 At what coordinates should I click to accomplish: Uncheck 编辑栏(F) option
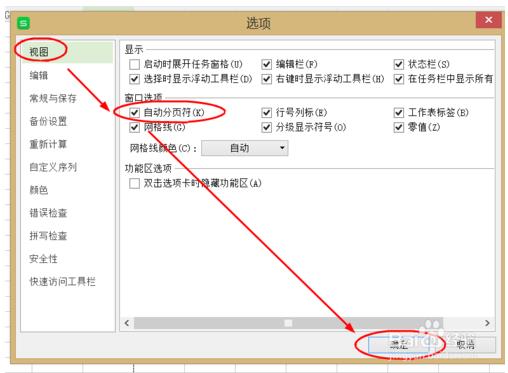click(x=266, y=64)
